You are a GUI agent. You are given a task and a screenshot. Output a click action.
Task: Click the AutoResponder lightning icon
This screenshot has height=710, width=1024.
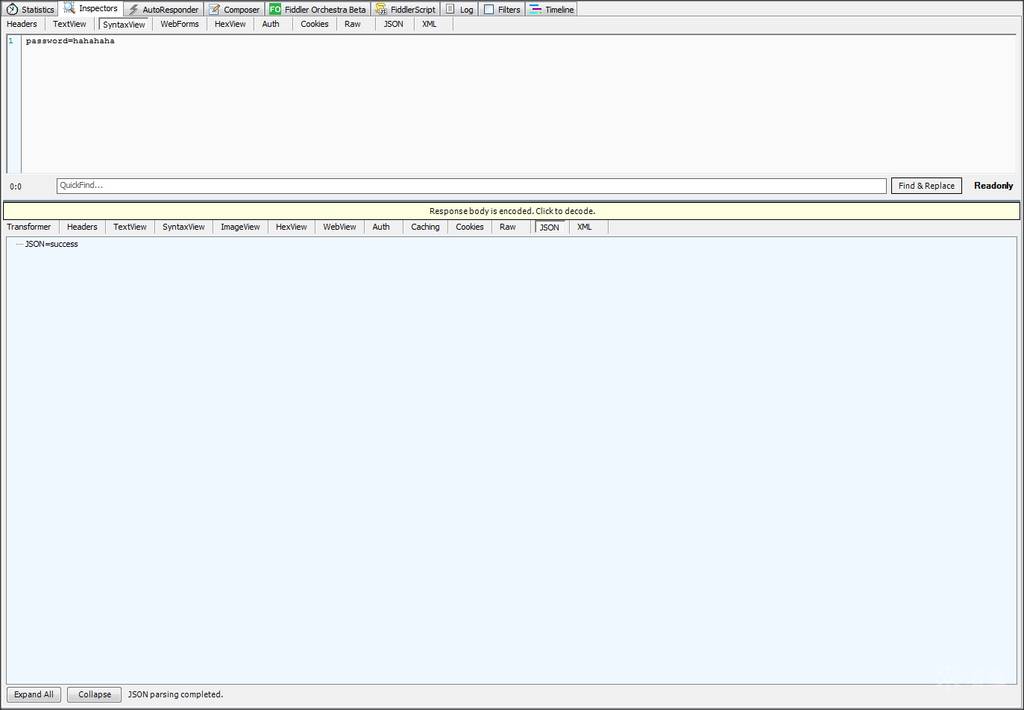tap(133, 9)
